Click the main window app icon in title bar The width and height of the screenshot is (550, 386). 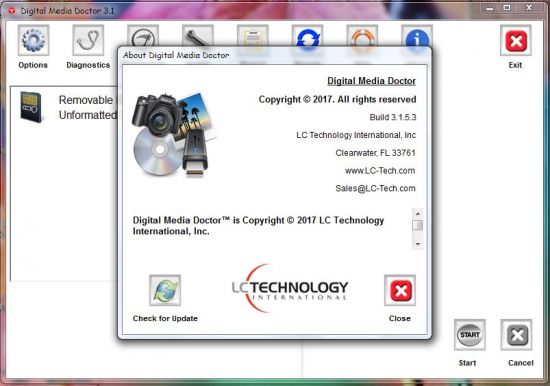[x=12, y=11]
